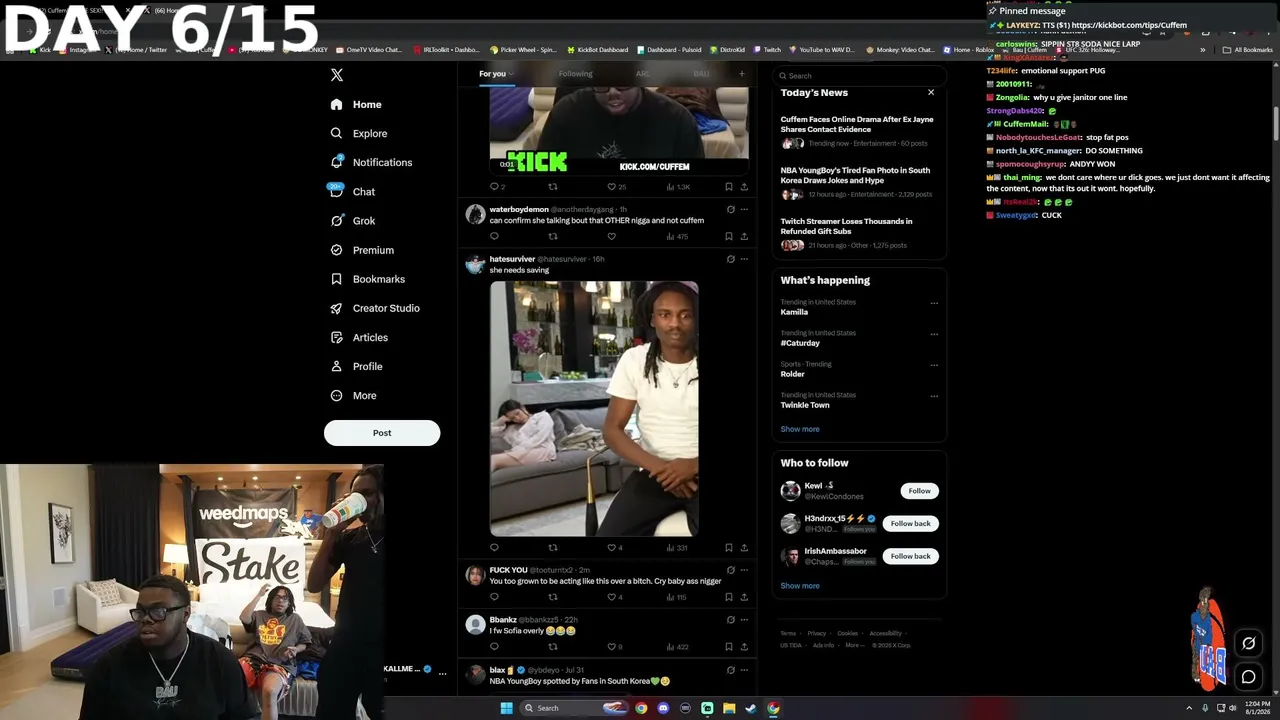Screen dimensions: 1280x720
Task: Click the Post button
Action: [382, 433]
